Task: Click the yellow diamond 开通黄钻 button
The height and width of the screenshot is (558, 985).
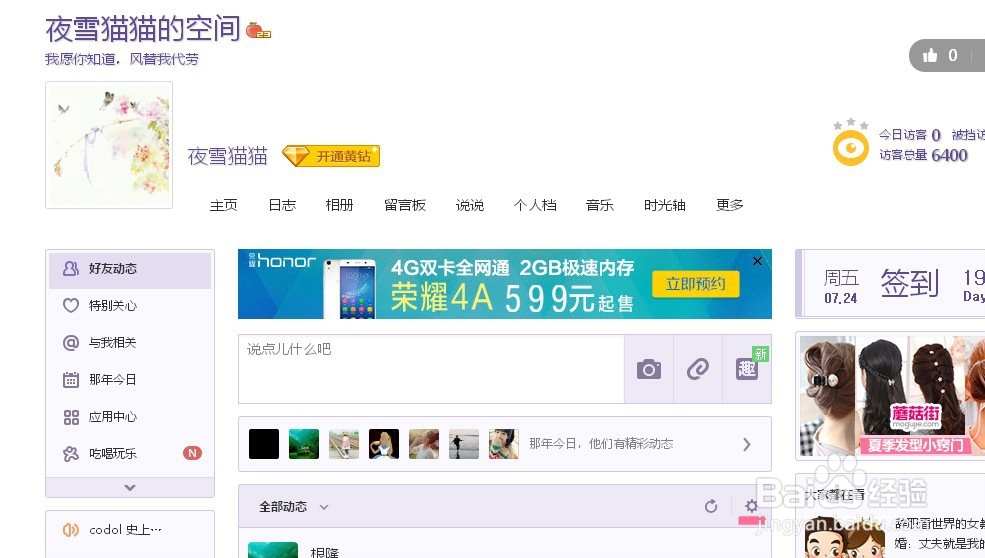Action: (x=331, y=156)
